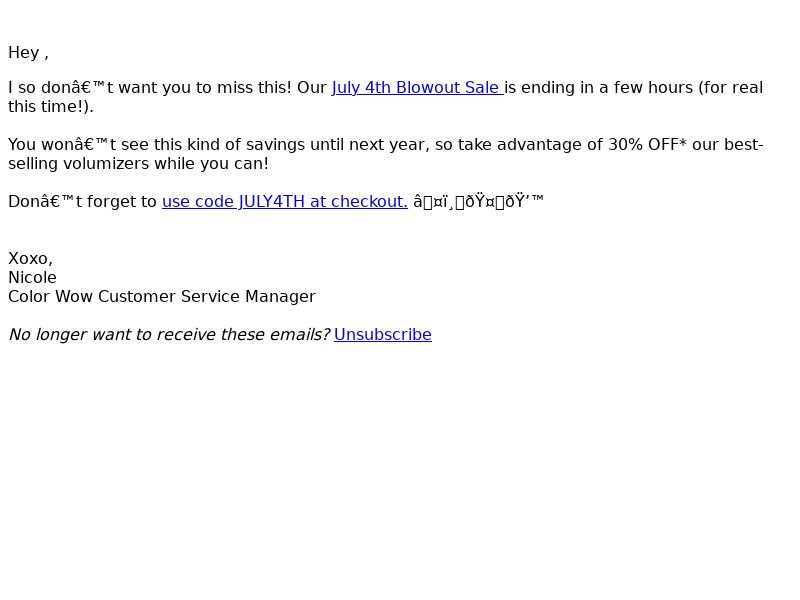The image size is (800, 600).
Task: Click the "30% OFF*" text
Action: coord(647,144)
